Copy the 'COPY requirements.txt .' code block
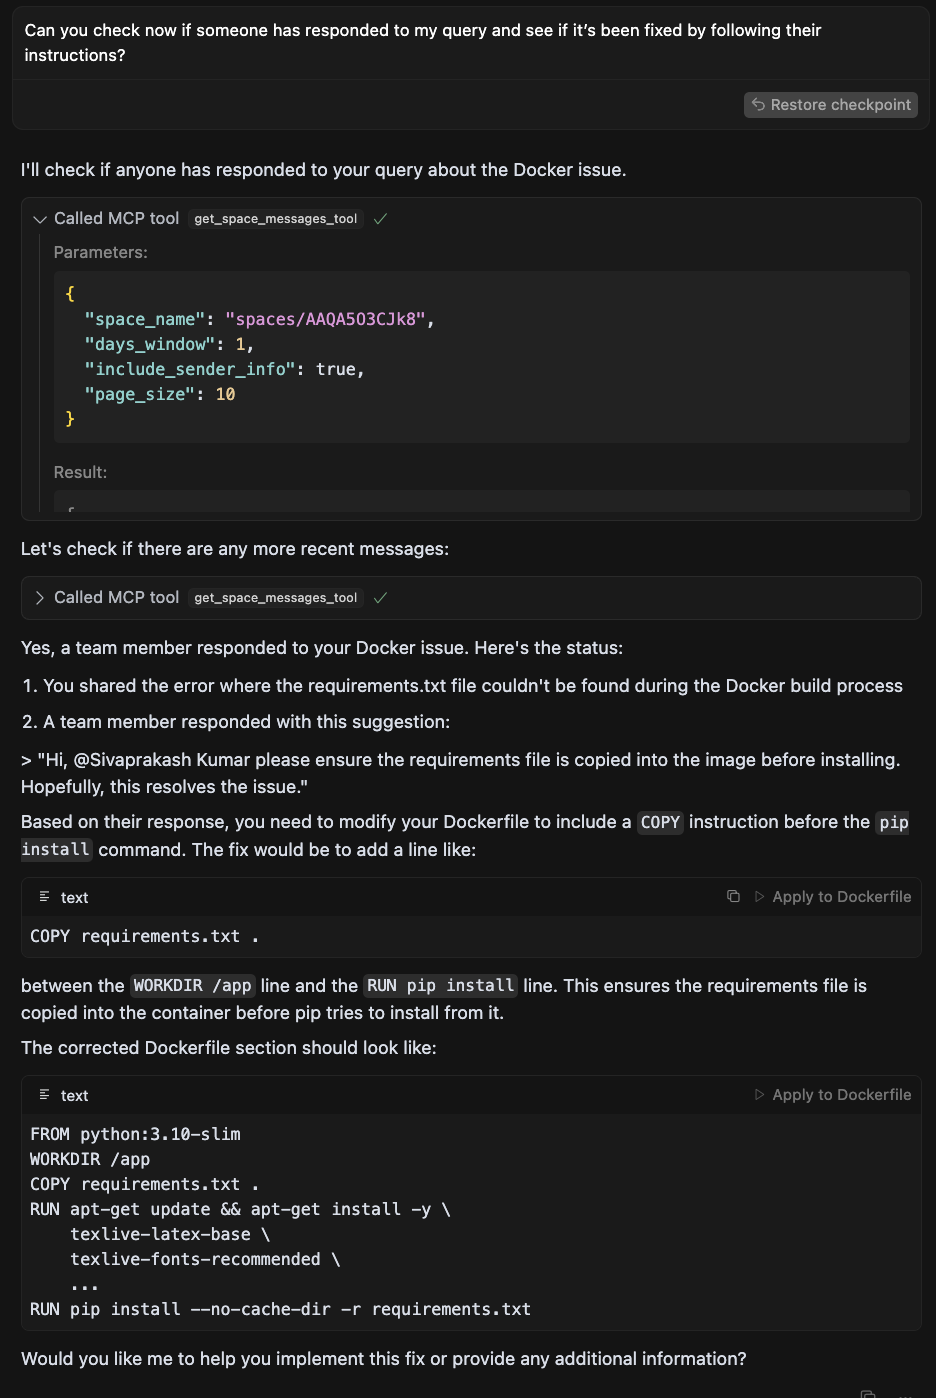 tap(733, 897)
